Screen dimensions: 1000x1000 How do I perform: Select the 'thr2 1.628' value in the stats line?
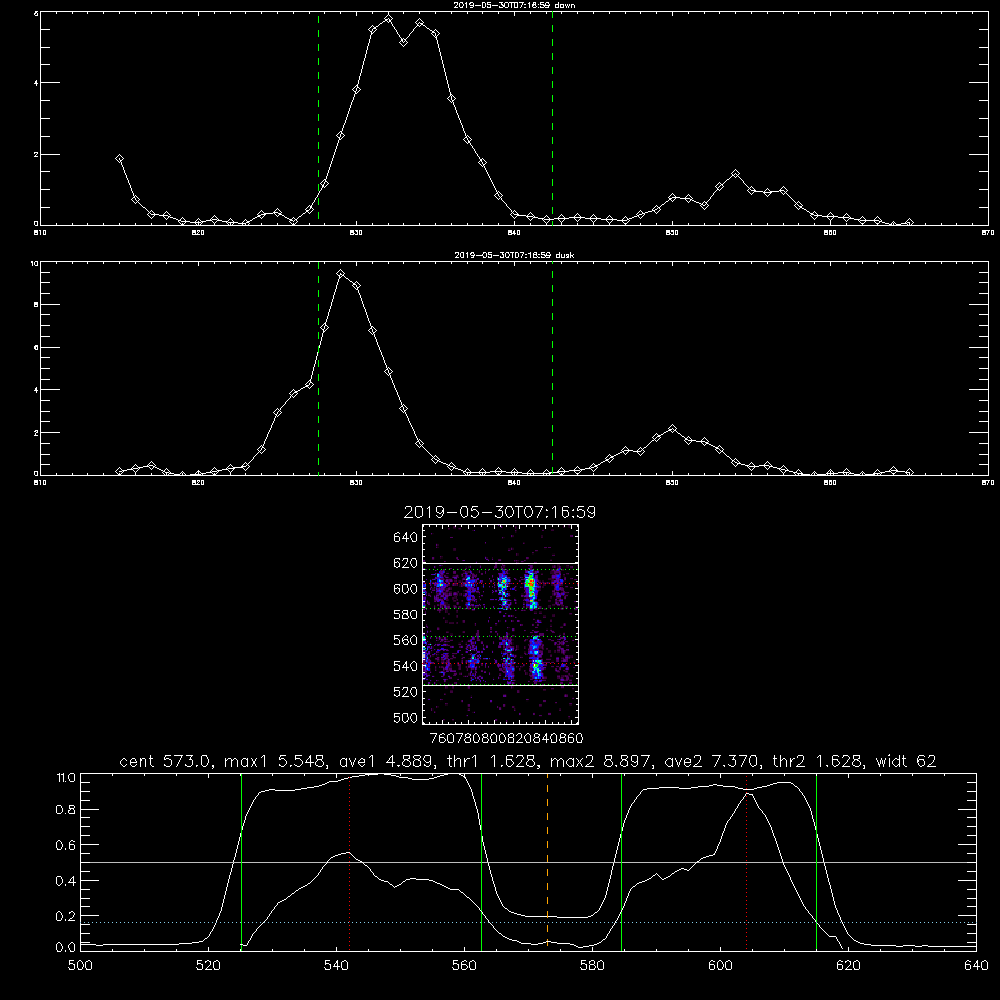click(x=817, y=761)
